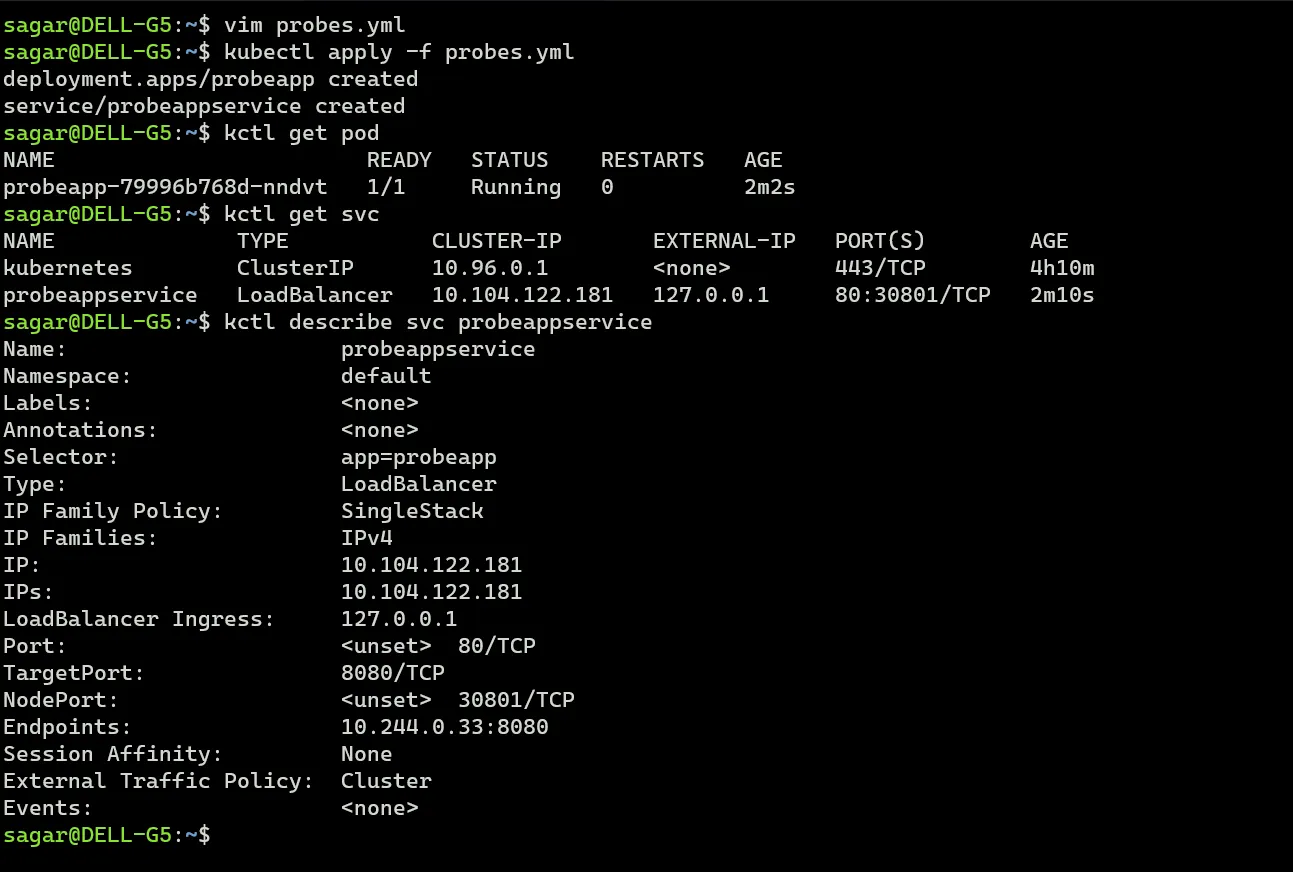Click the Running status text

point(516,187)
